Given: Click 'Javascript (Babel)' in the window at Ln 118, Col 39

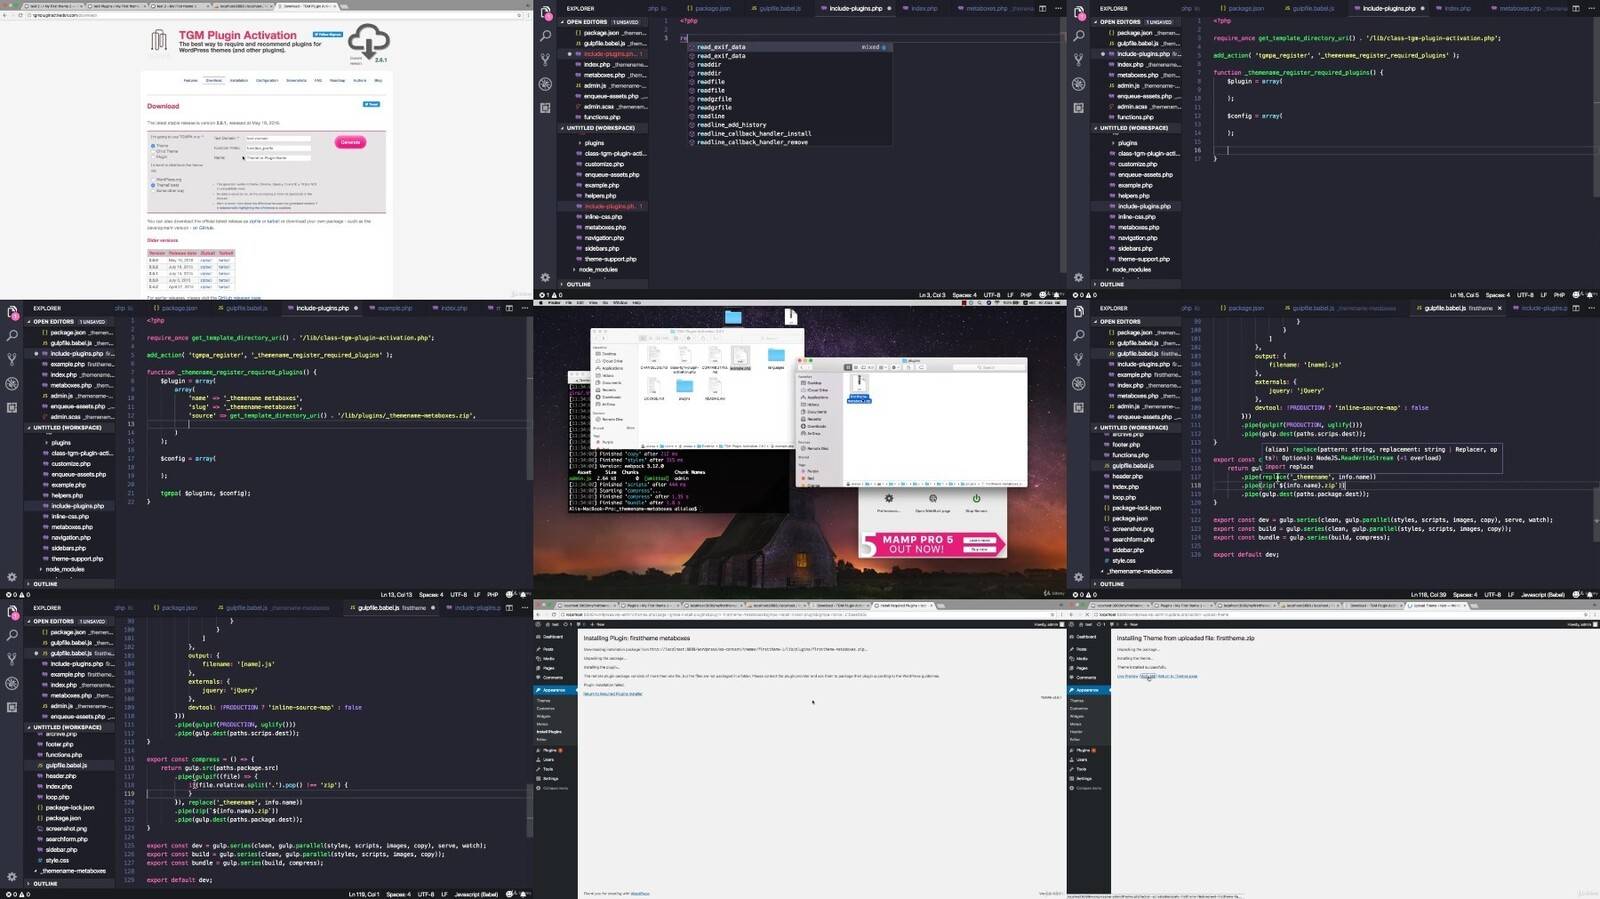Looking at the screenshot, I should [1544, 594].
